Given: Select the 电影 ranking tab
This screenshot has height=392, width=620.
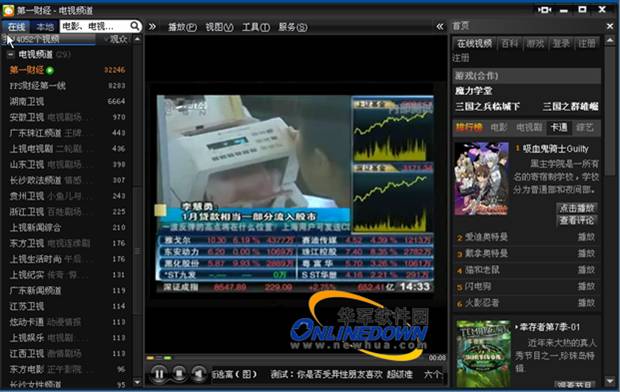Looking at the screenshot, I should pyautogui.click(x=499, y=127).
